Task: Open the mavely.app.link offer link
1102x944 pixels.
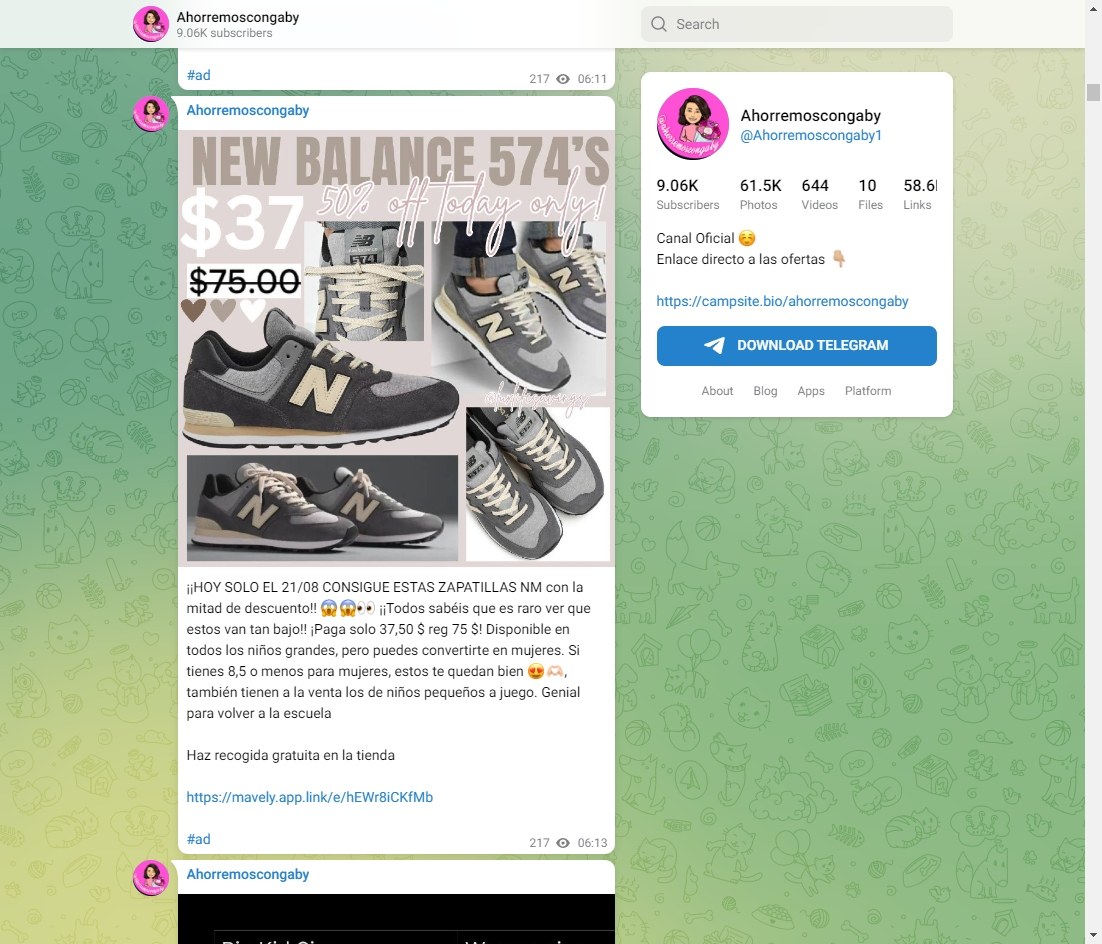Action: point(310,797)
